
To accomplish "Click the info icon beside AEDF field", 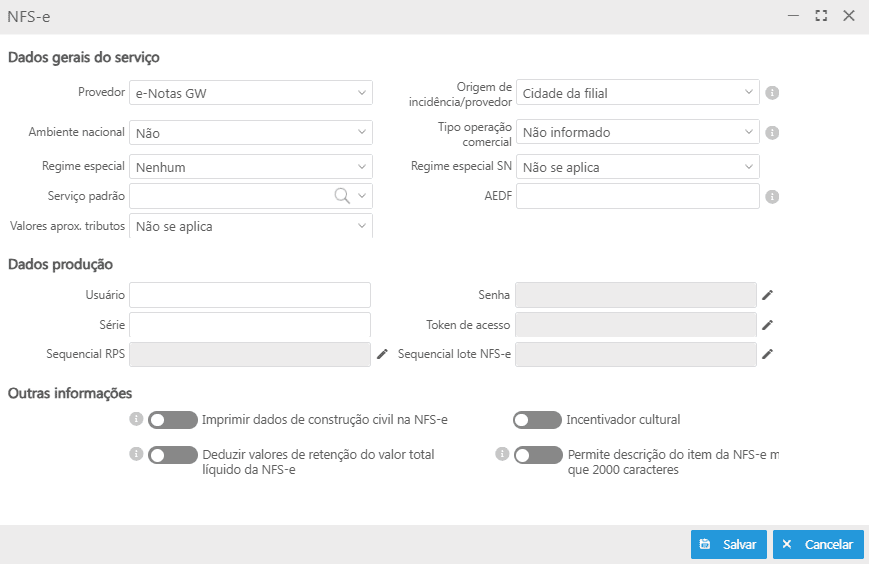I will pyautogui.click(x=772, y=197).
